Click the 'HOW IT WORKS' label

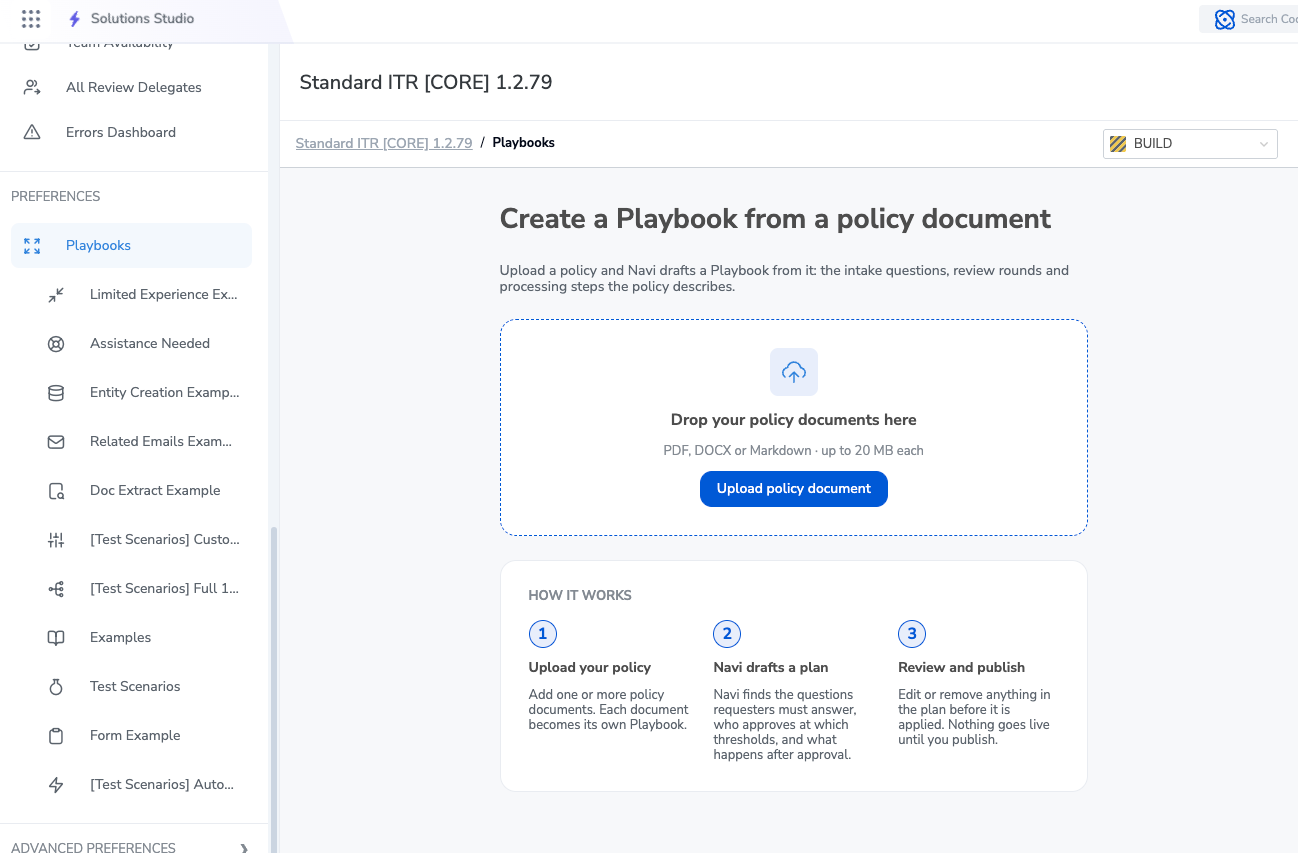point(580,595)
